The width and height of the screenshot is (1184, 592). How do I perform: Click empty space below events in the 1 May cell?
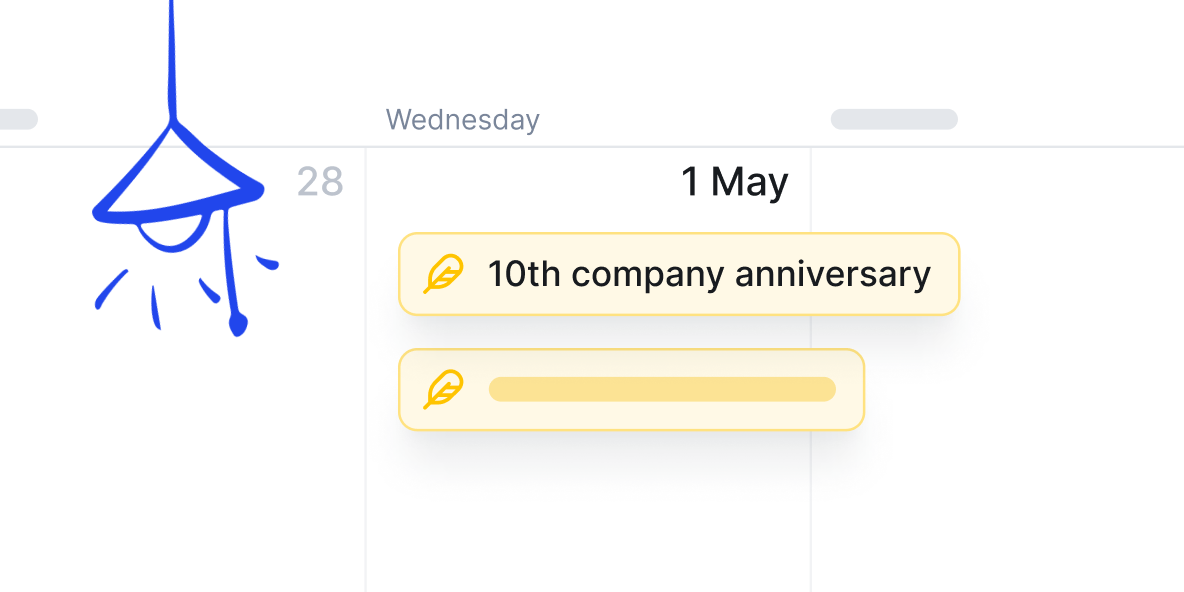588,520
